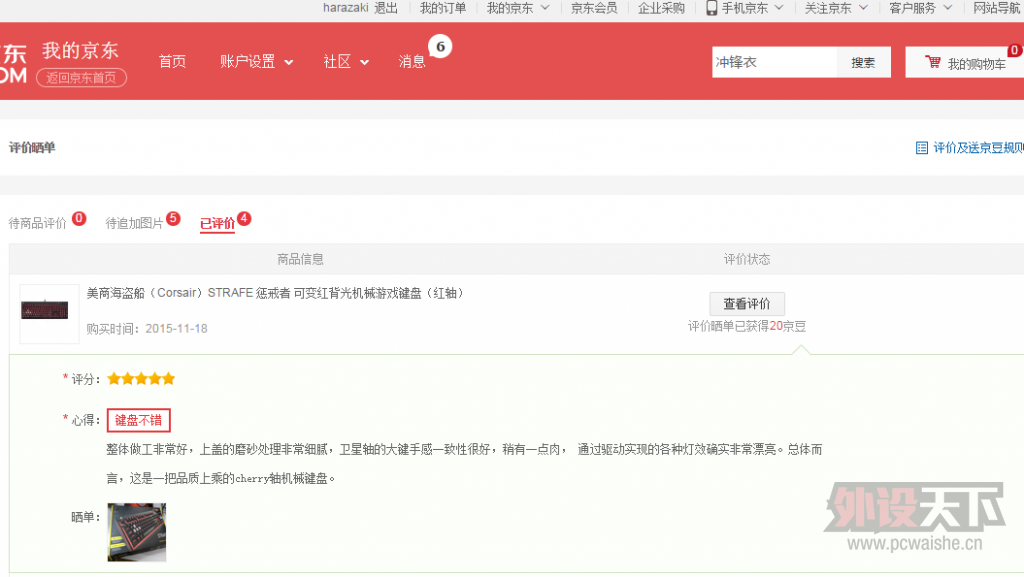This screenshot has width=1024, height=577.
Task: Open the 京东会员 link
Action: point(594,8)
